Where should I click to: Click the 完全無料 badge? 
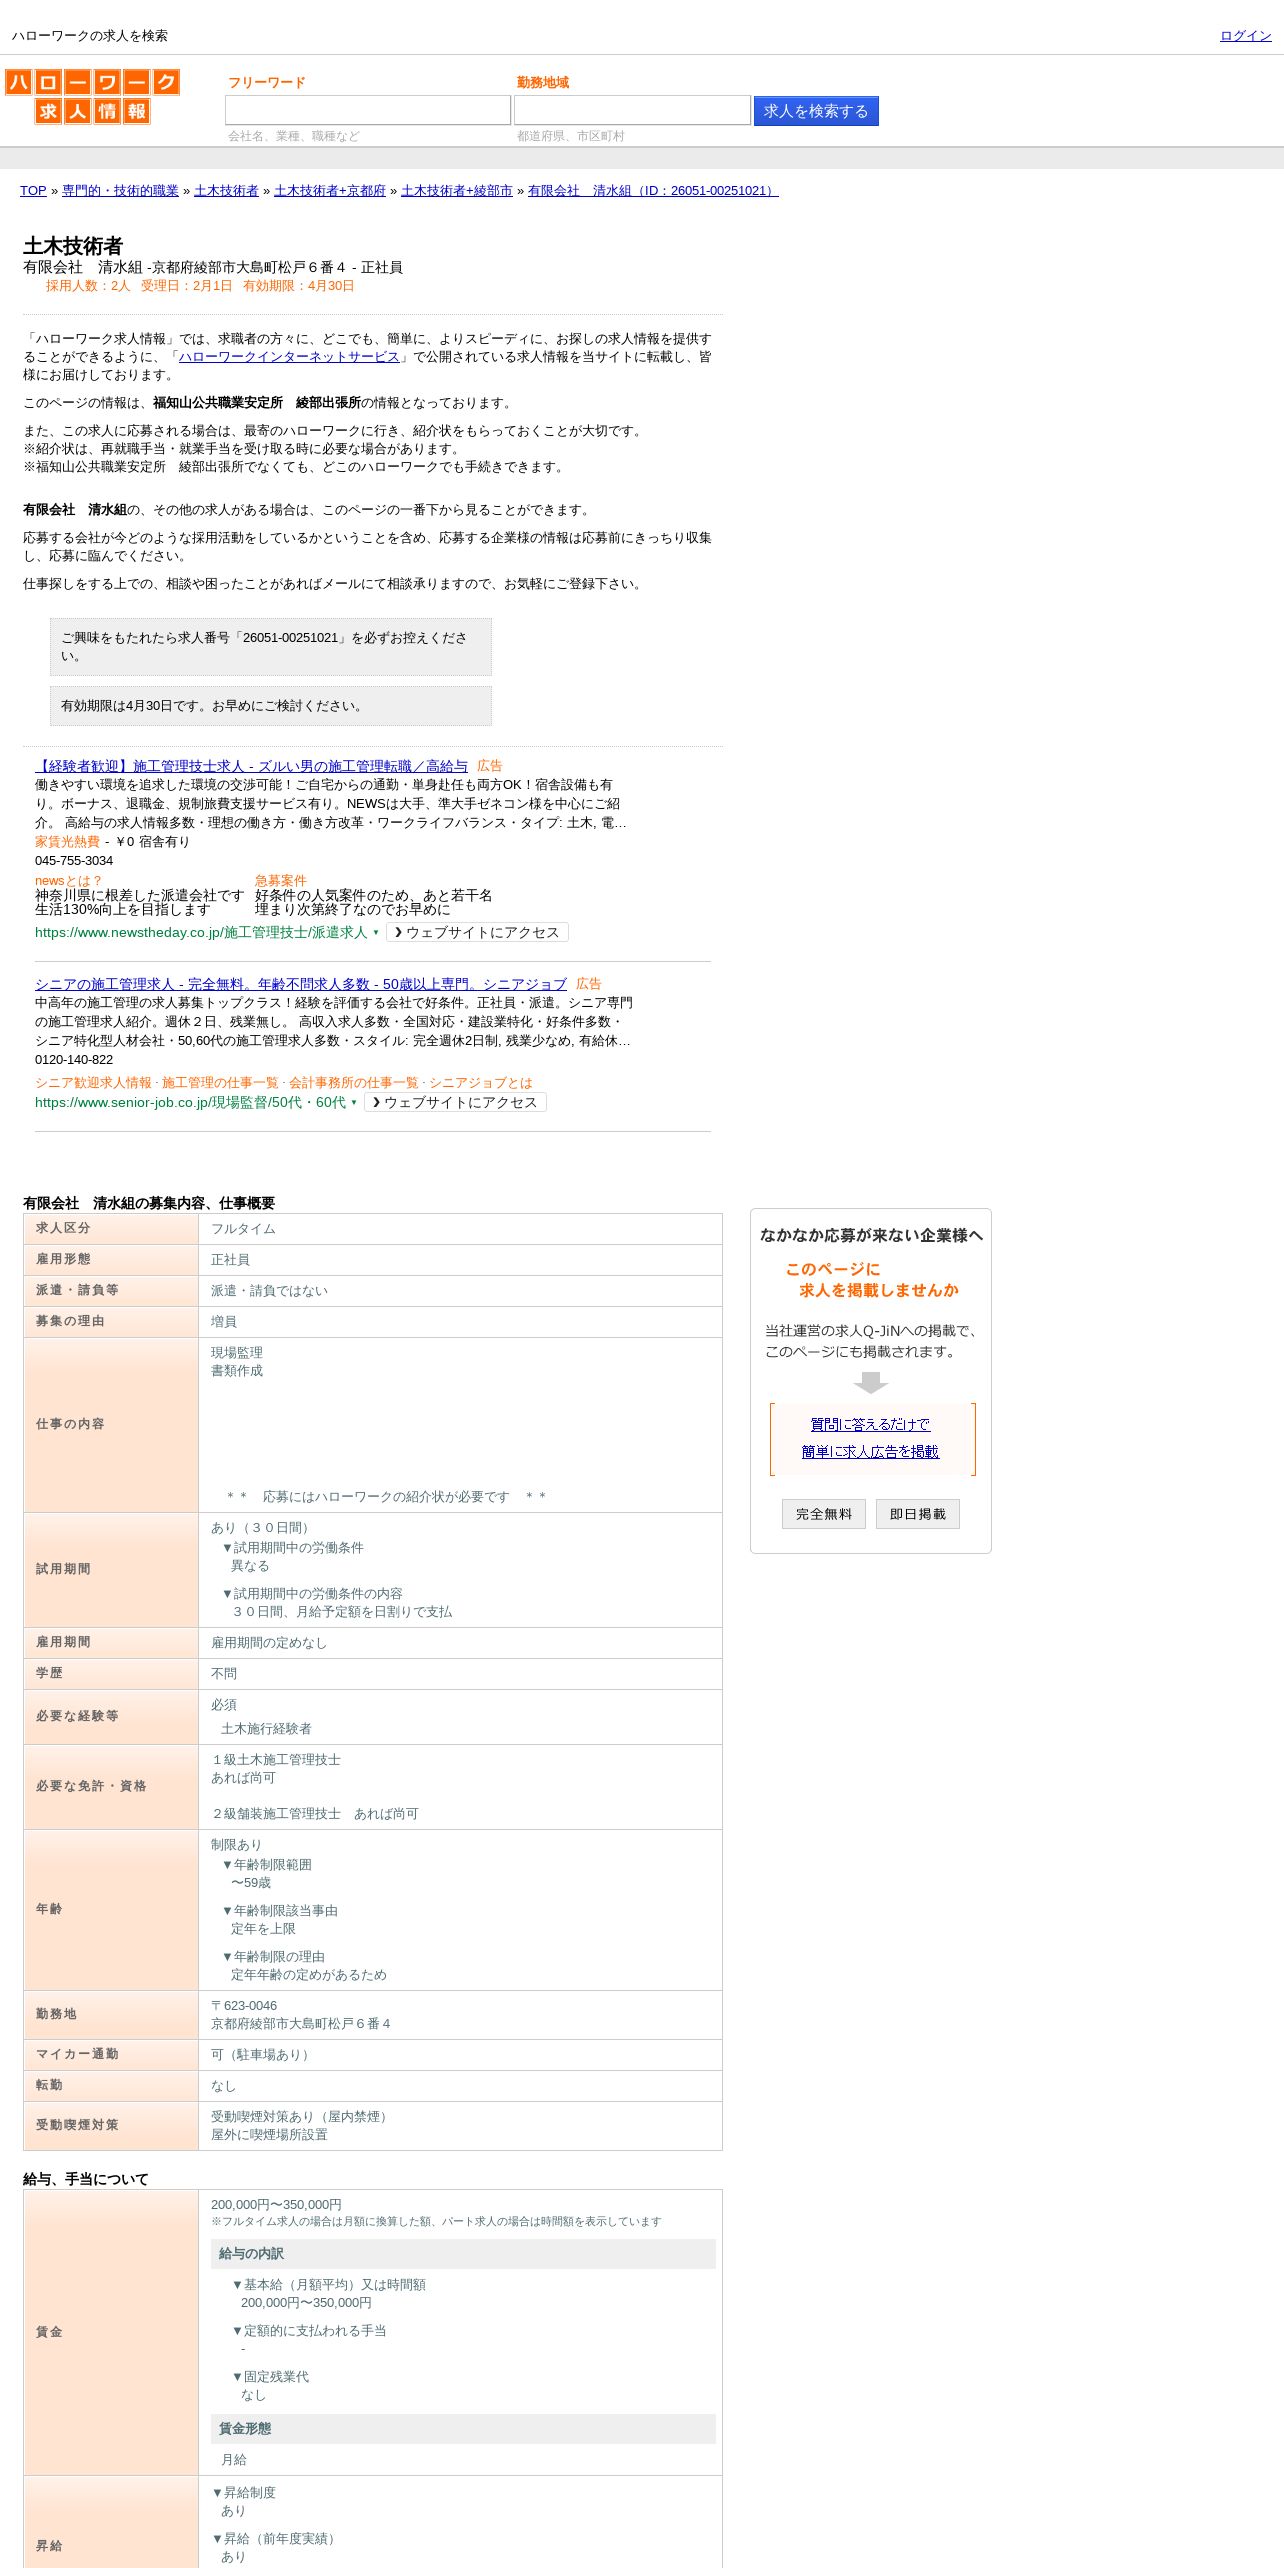pos(824,1514)
